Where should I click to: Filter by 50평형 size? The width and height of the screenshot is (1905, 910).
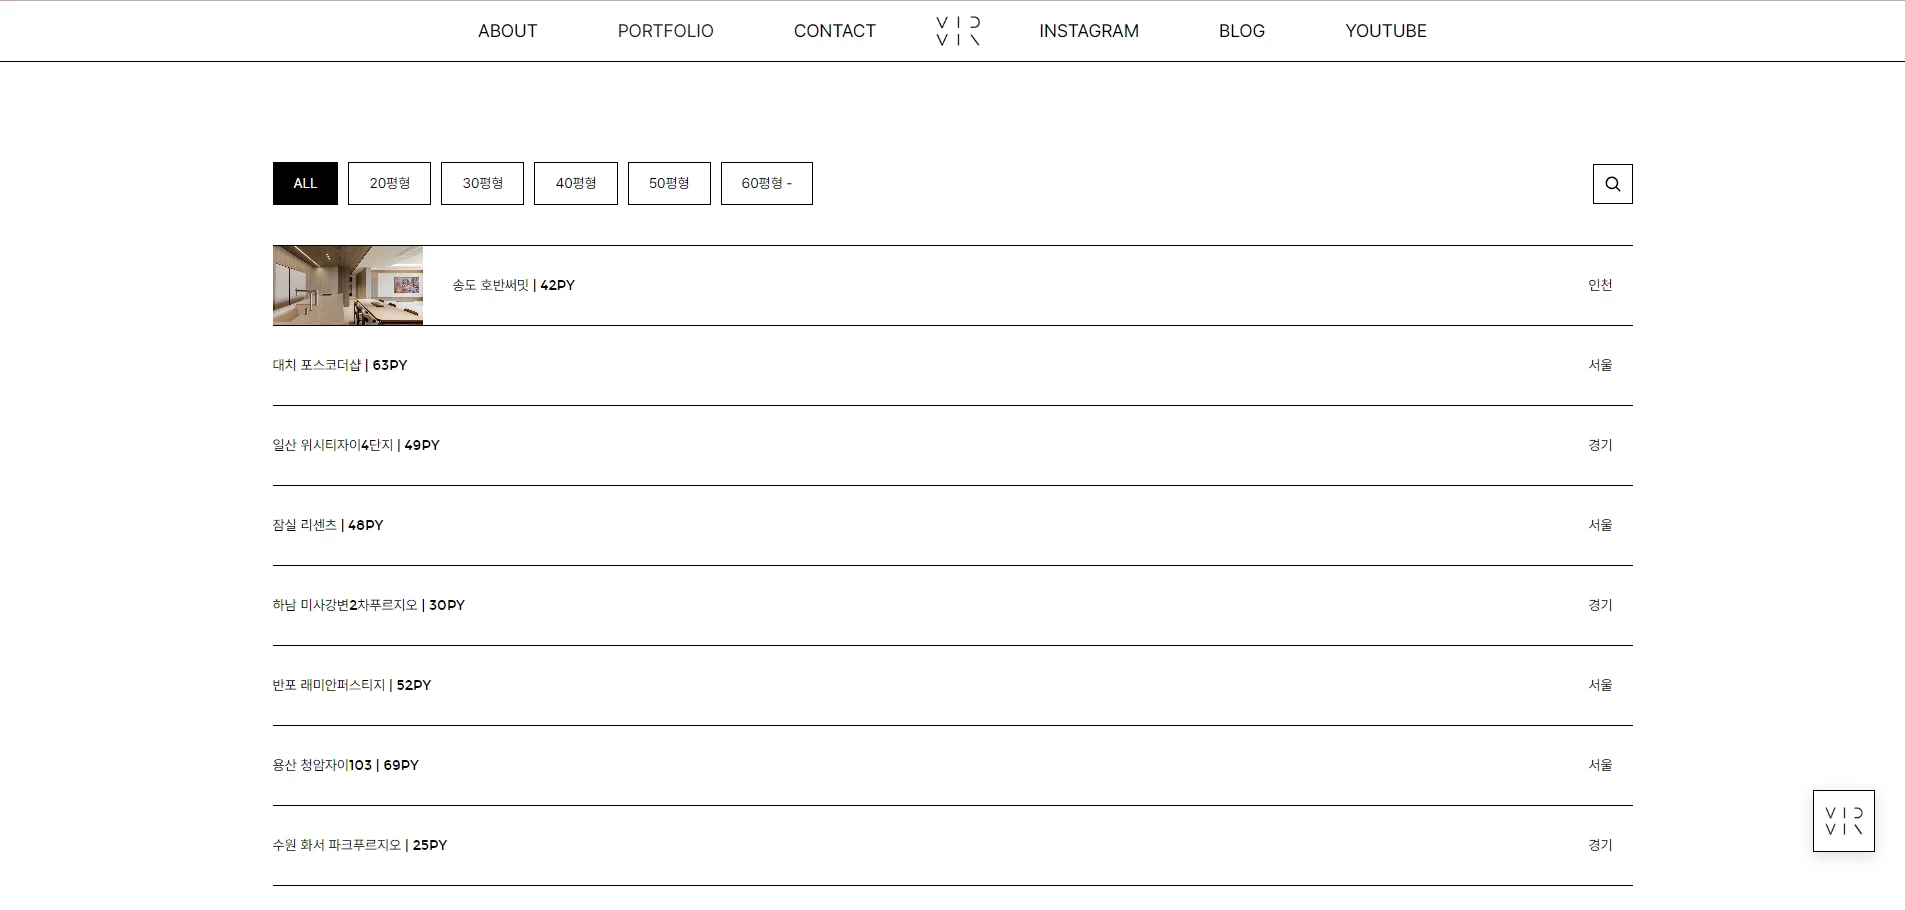pos(669,184)
